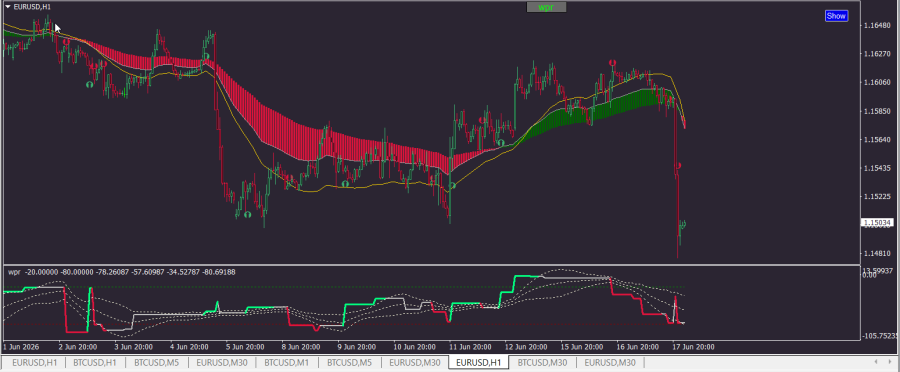Open the dropdown triangle beside the EURUSD,H1 title
Viewport: 900px width, 372px height.
click(x=7, y=7)
